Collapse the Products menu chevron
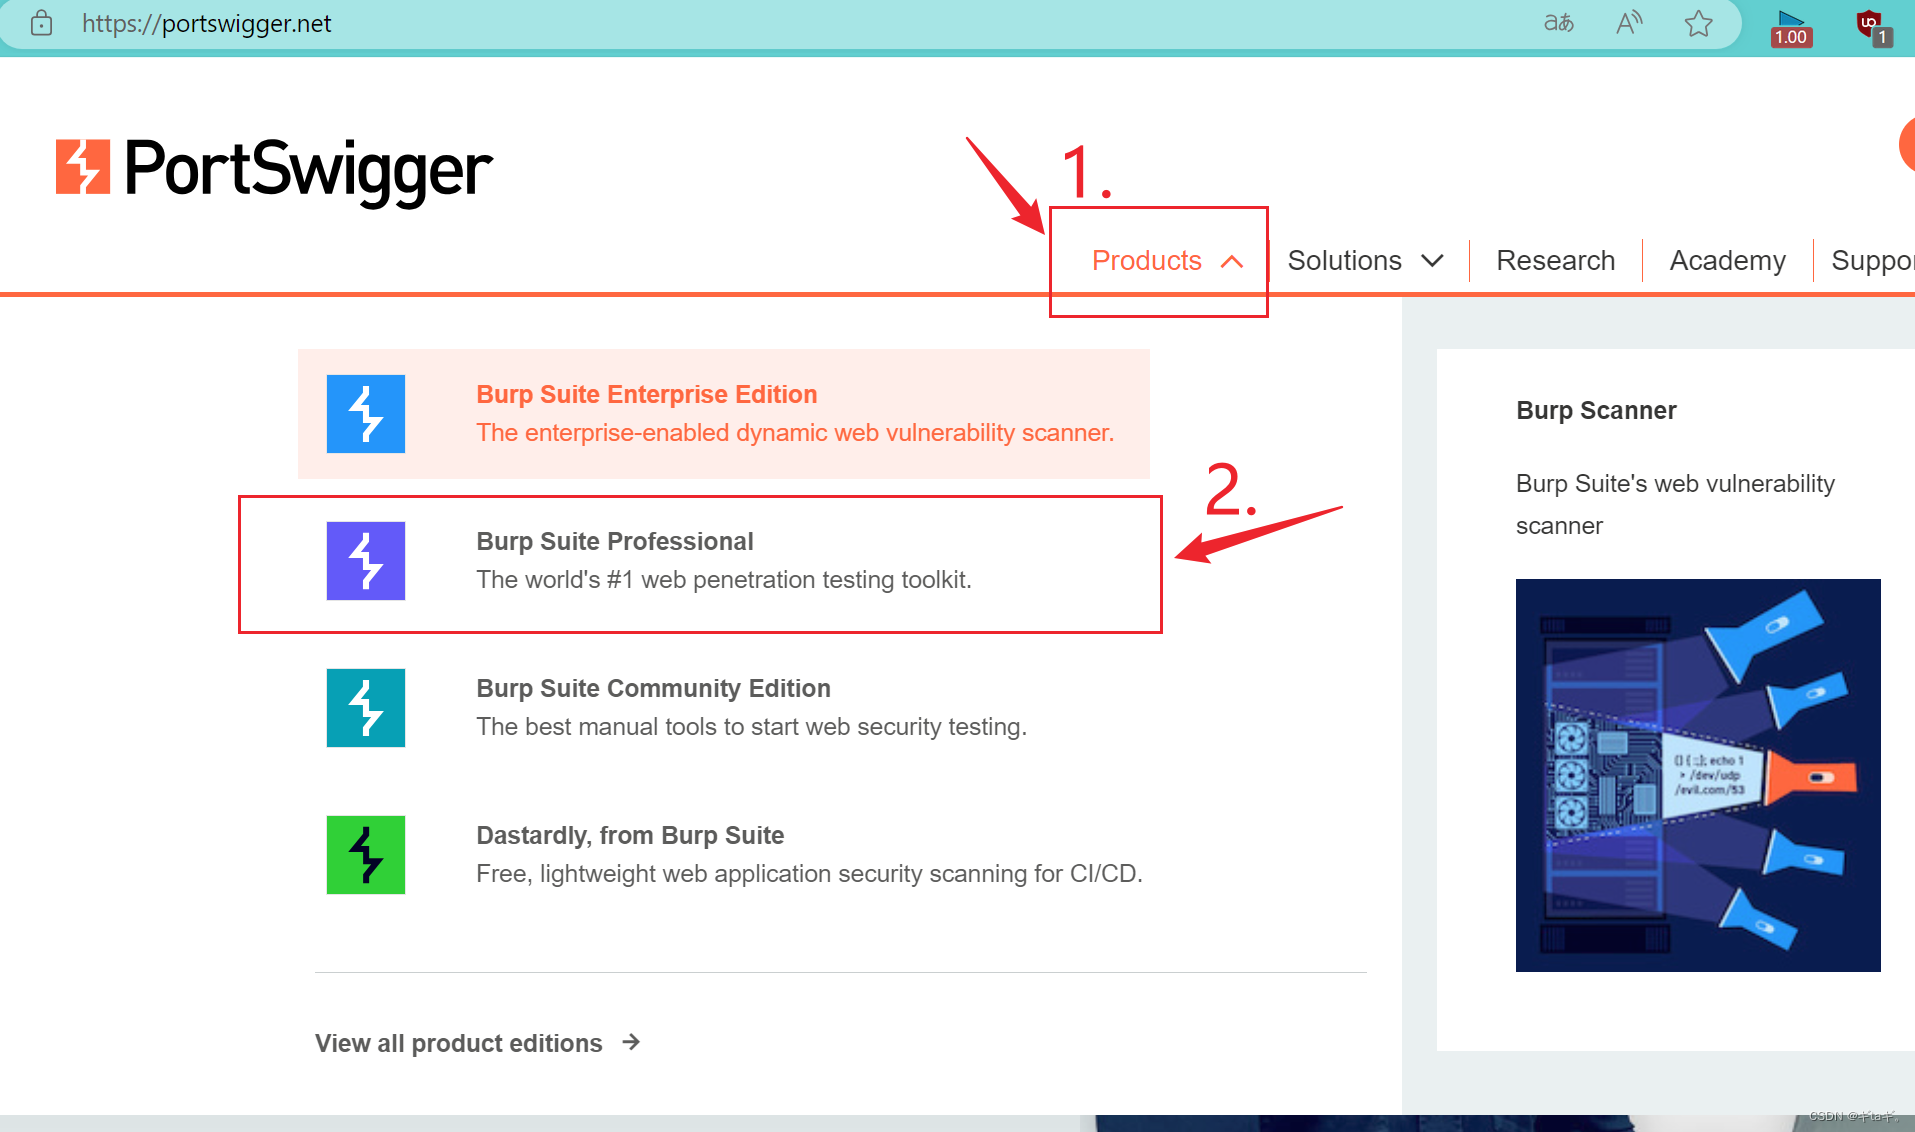Image resolution: width=1915 pixels, height=1132 pixels. (x=1232, y=262)
